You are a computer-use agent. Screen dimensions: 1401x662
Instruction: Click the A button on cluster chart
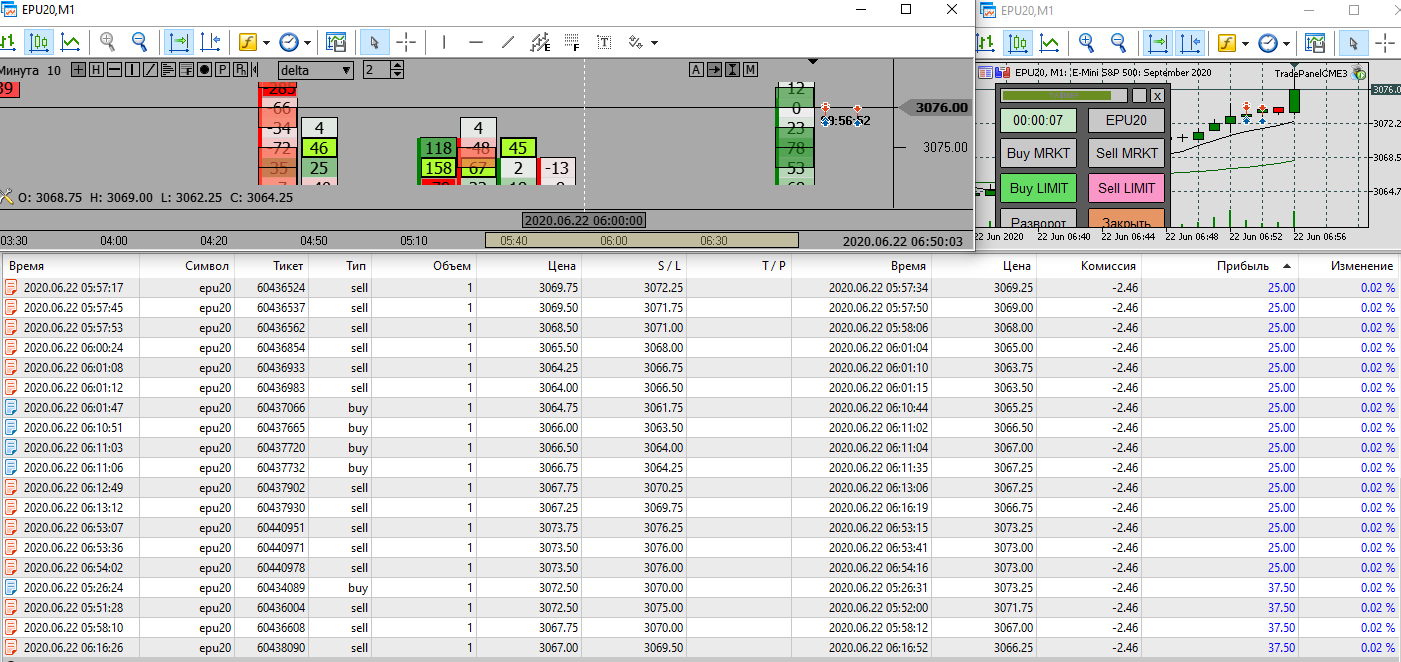[x=697, y=69]
